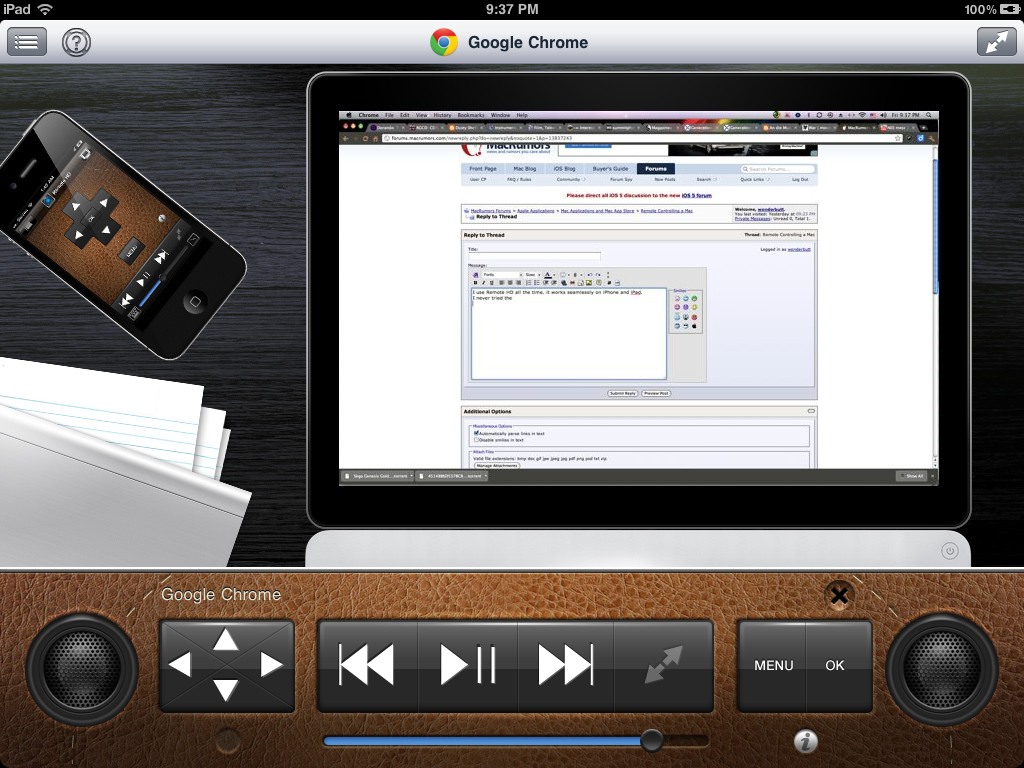Collapse the Additional Options section
1024x768 pixels.
pyautogui.click(x=811, y=411)
